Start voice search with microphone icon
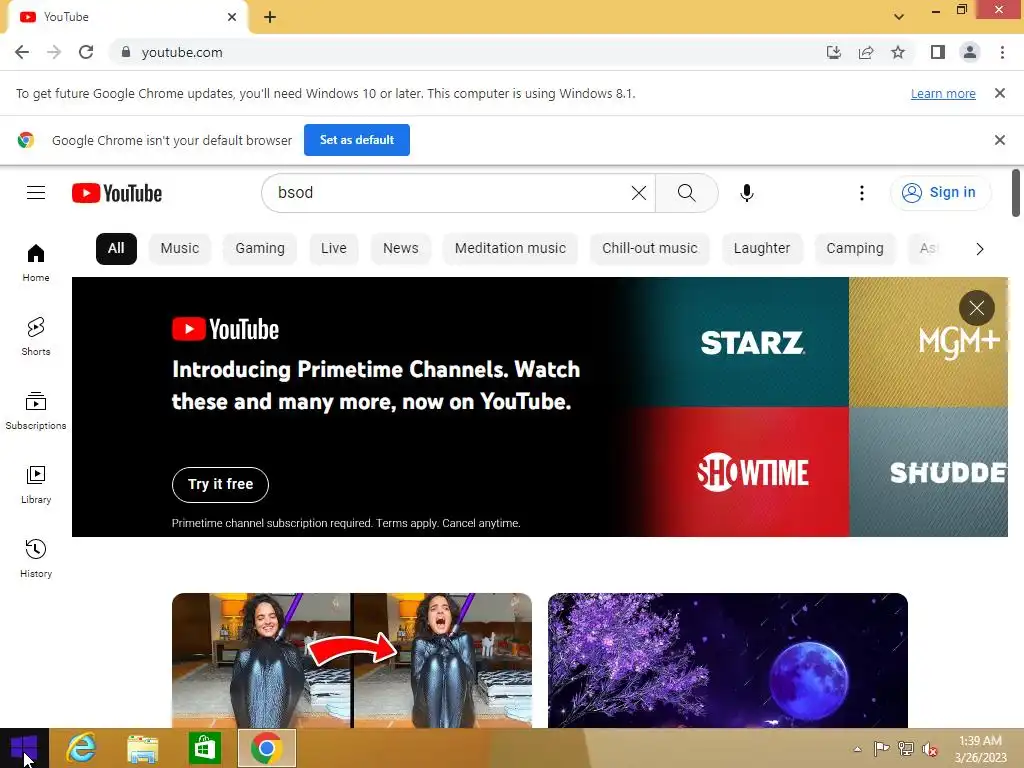1024x768 pixels. pyautogui.click(x=747, y=193)
